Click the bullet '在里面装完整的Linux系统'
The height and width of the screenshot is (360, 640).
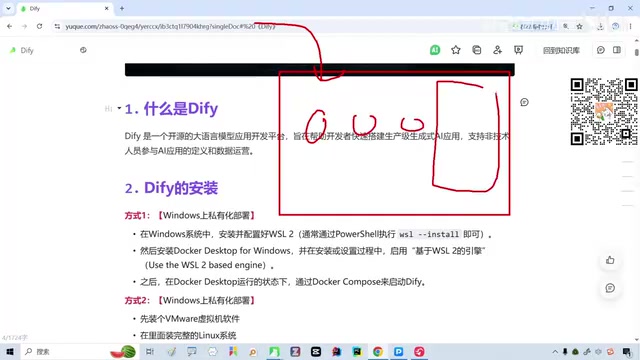[x=188, y=336]
